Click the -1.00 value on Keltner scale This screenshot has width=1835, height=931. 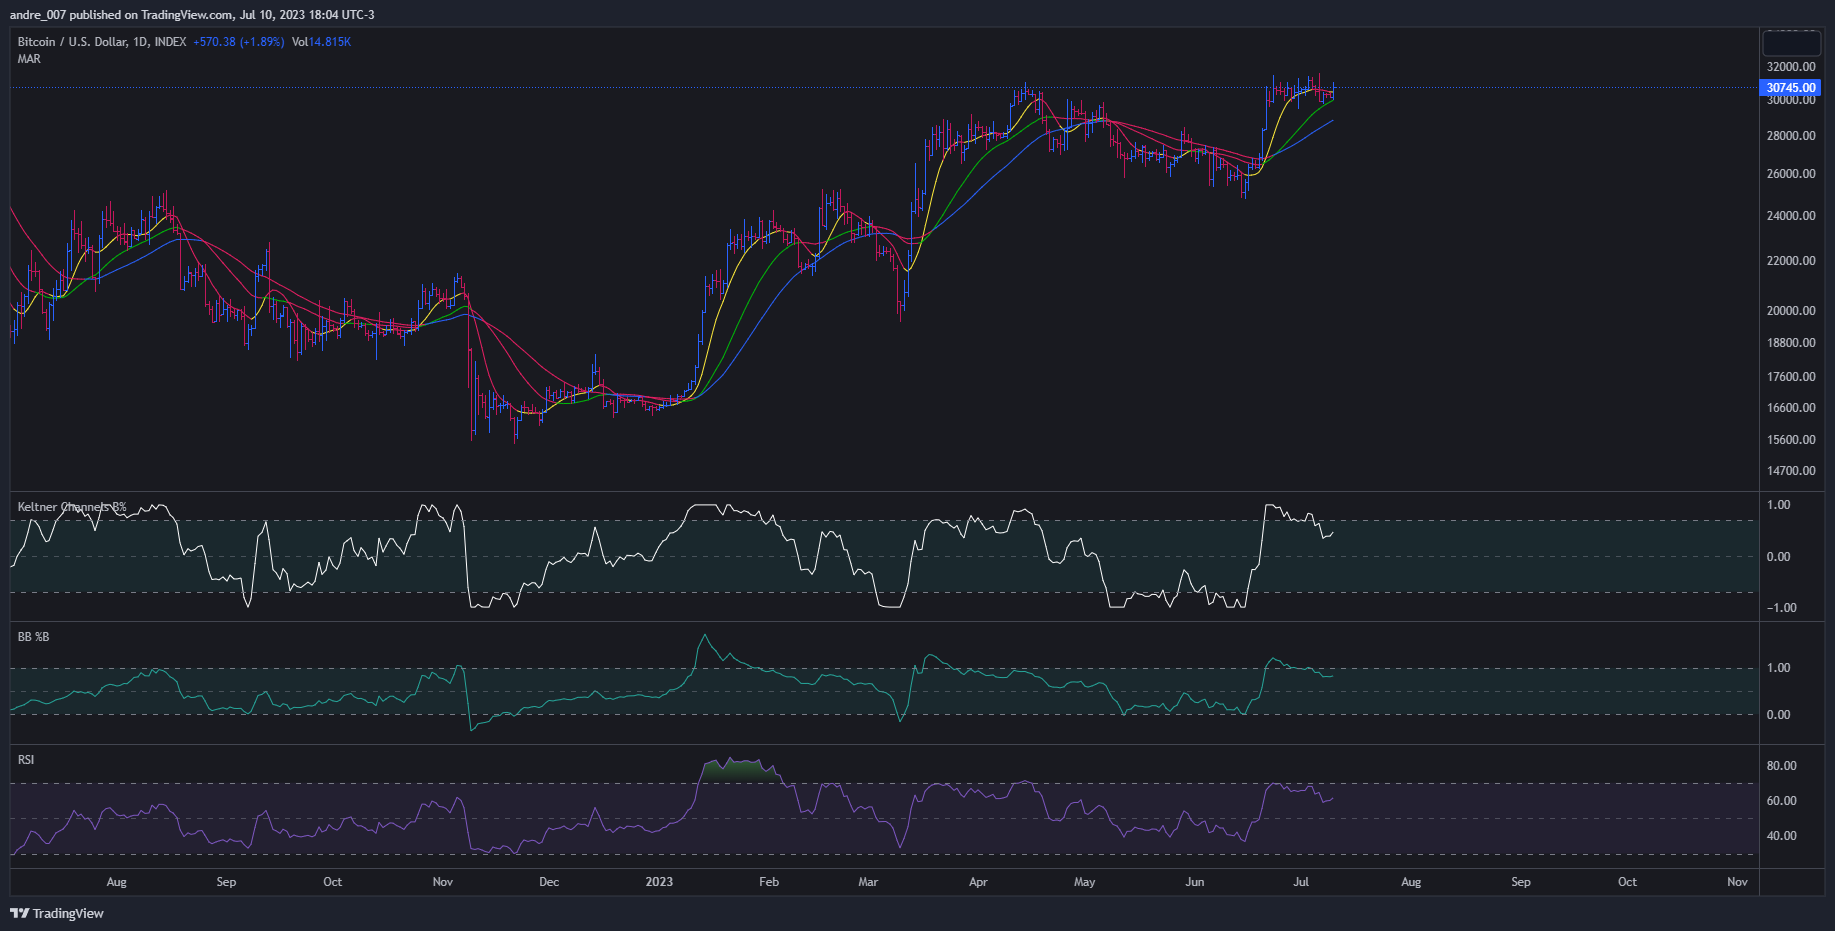point(1781,608)
